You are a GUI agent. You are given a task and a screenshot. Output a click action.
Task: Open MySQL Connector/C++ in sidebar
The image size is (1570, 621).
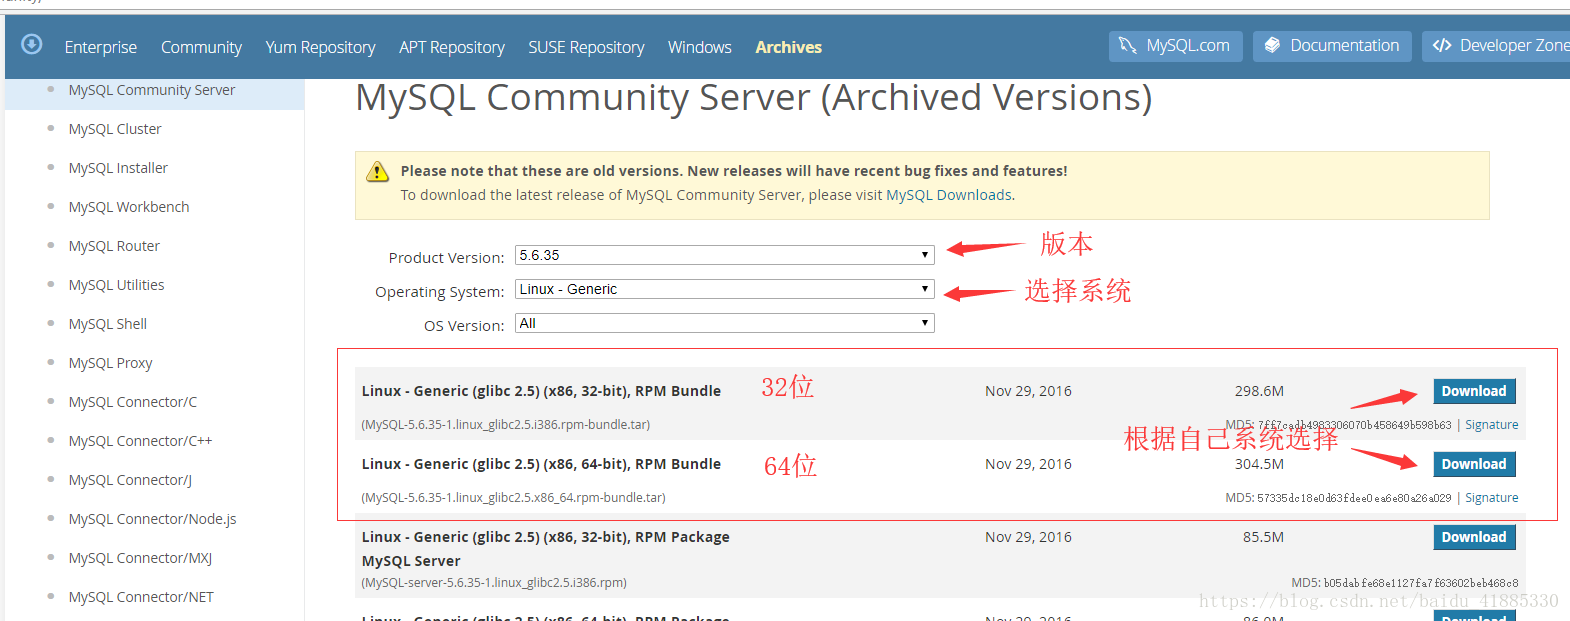pyautogui.click(x=140, y=441)
